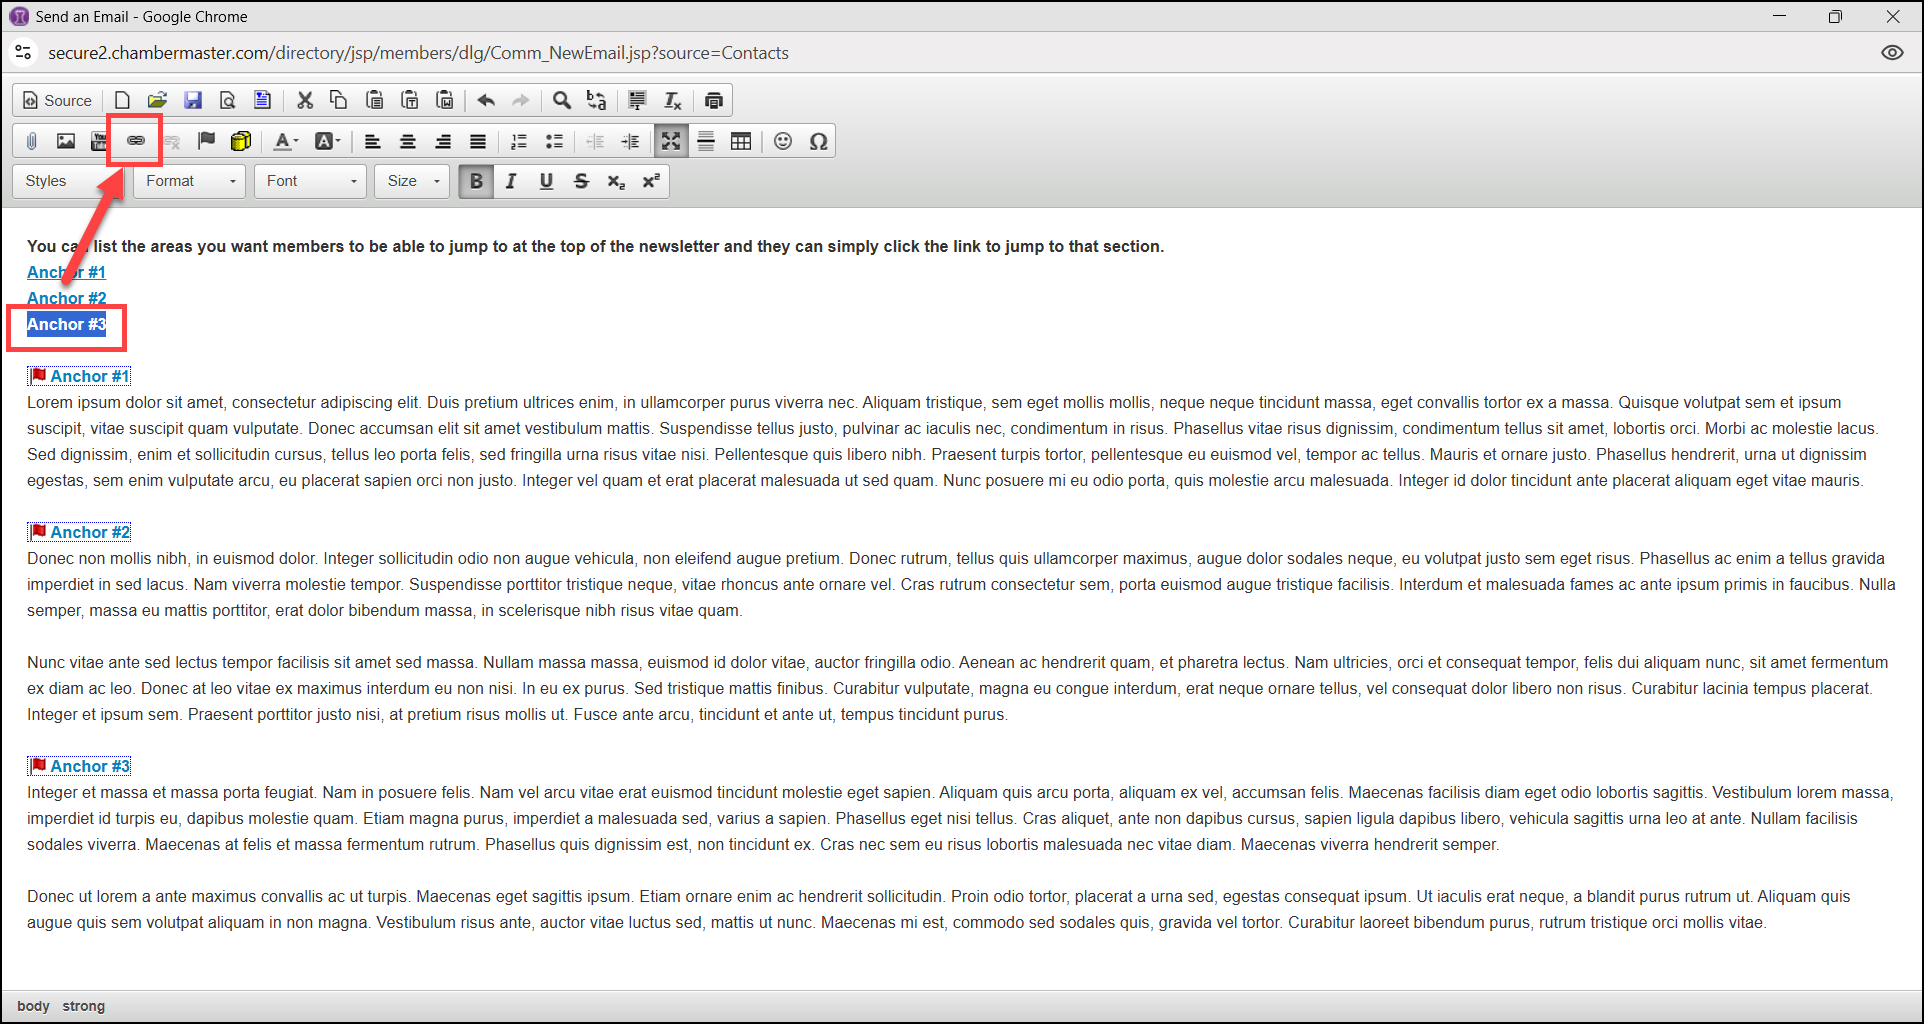Open the Find magnifier tool
The height and width of the screenshot is (1024, 1924).
click(562, 100)
